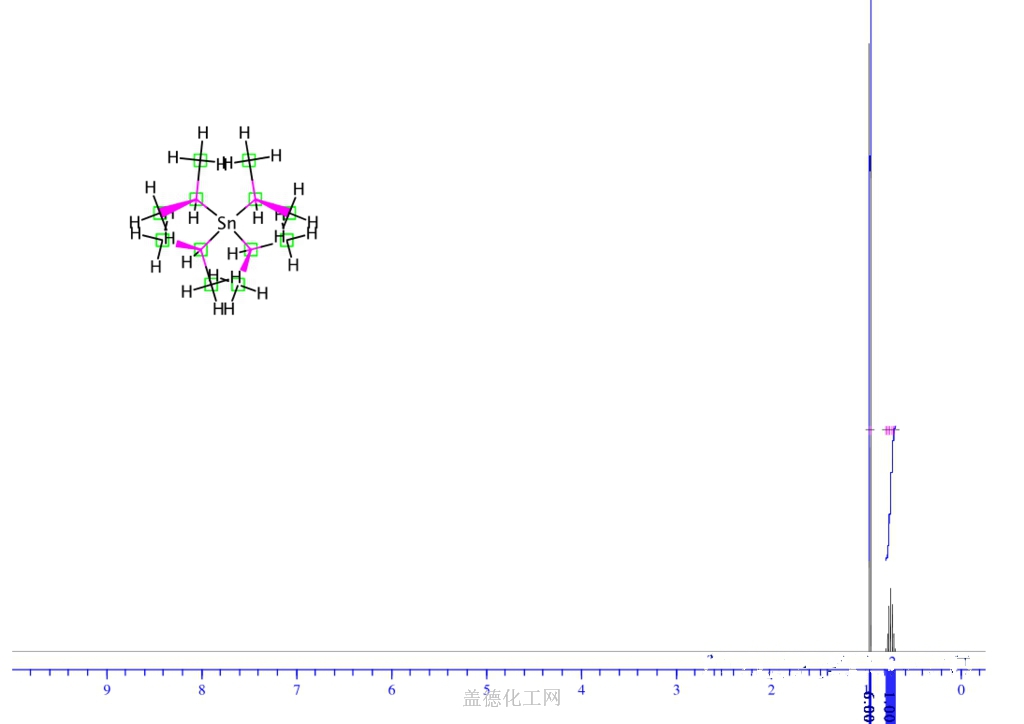1024x724 pixels.
Task: Click the 0 ppm axis label
Action: tap(961, 690)
